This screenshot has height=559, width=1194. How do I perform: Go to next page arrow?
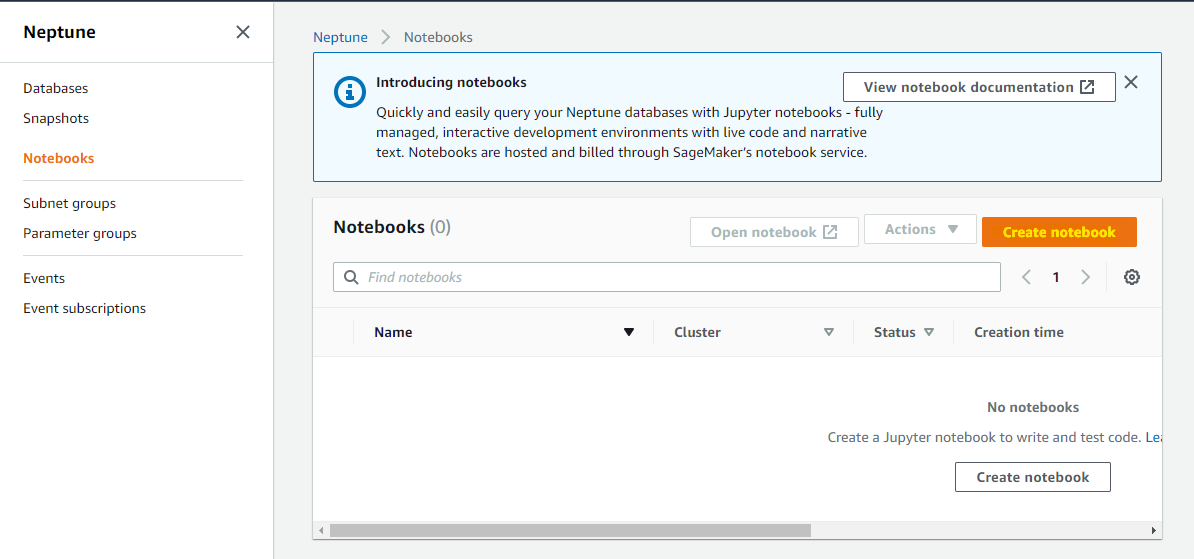pyautogui.click(x=1086, y=277)
